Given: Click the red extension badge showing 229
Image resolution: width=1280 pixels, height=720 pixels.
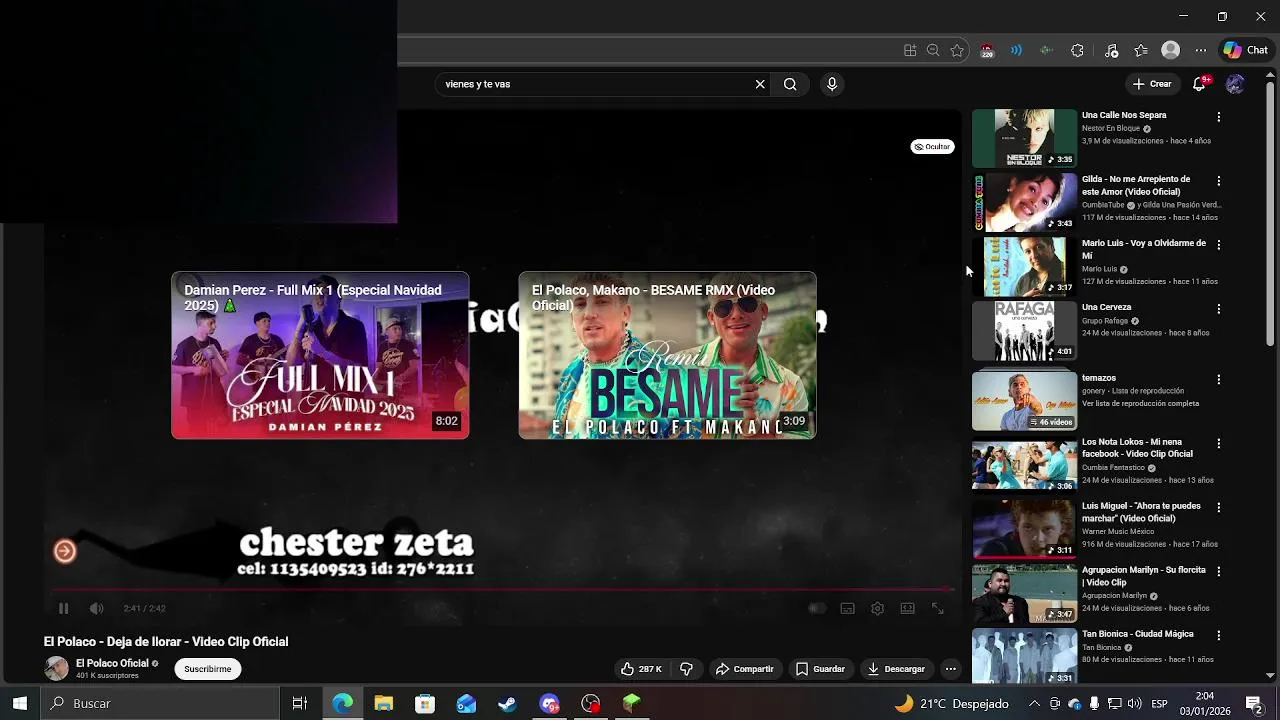Looking at the screenshot, I should 987,51.
